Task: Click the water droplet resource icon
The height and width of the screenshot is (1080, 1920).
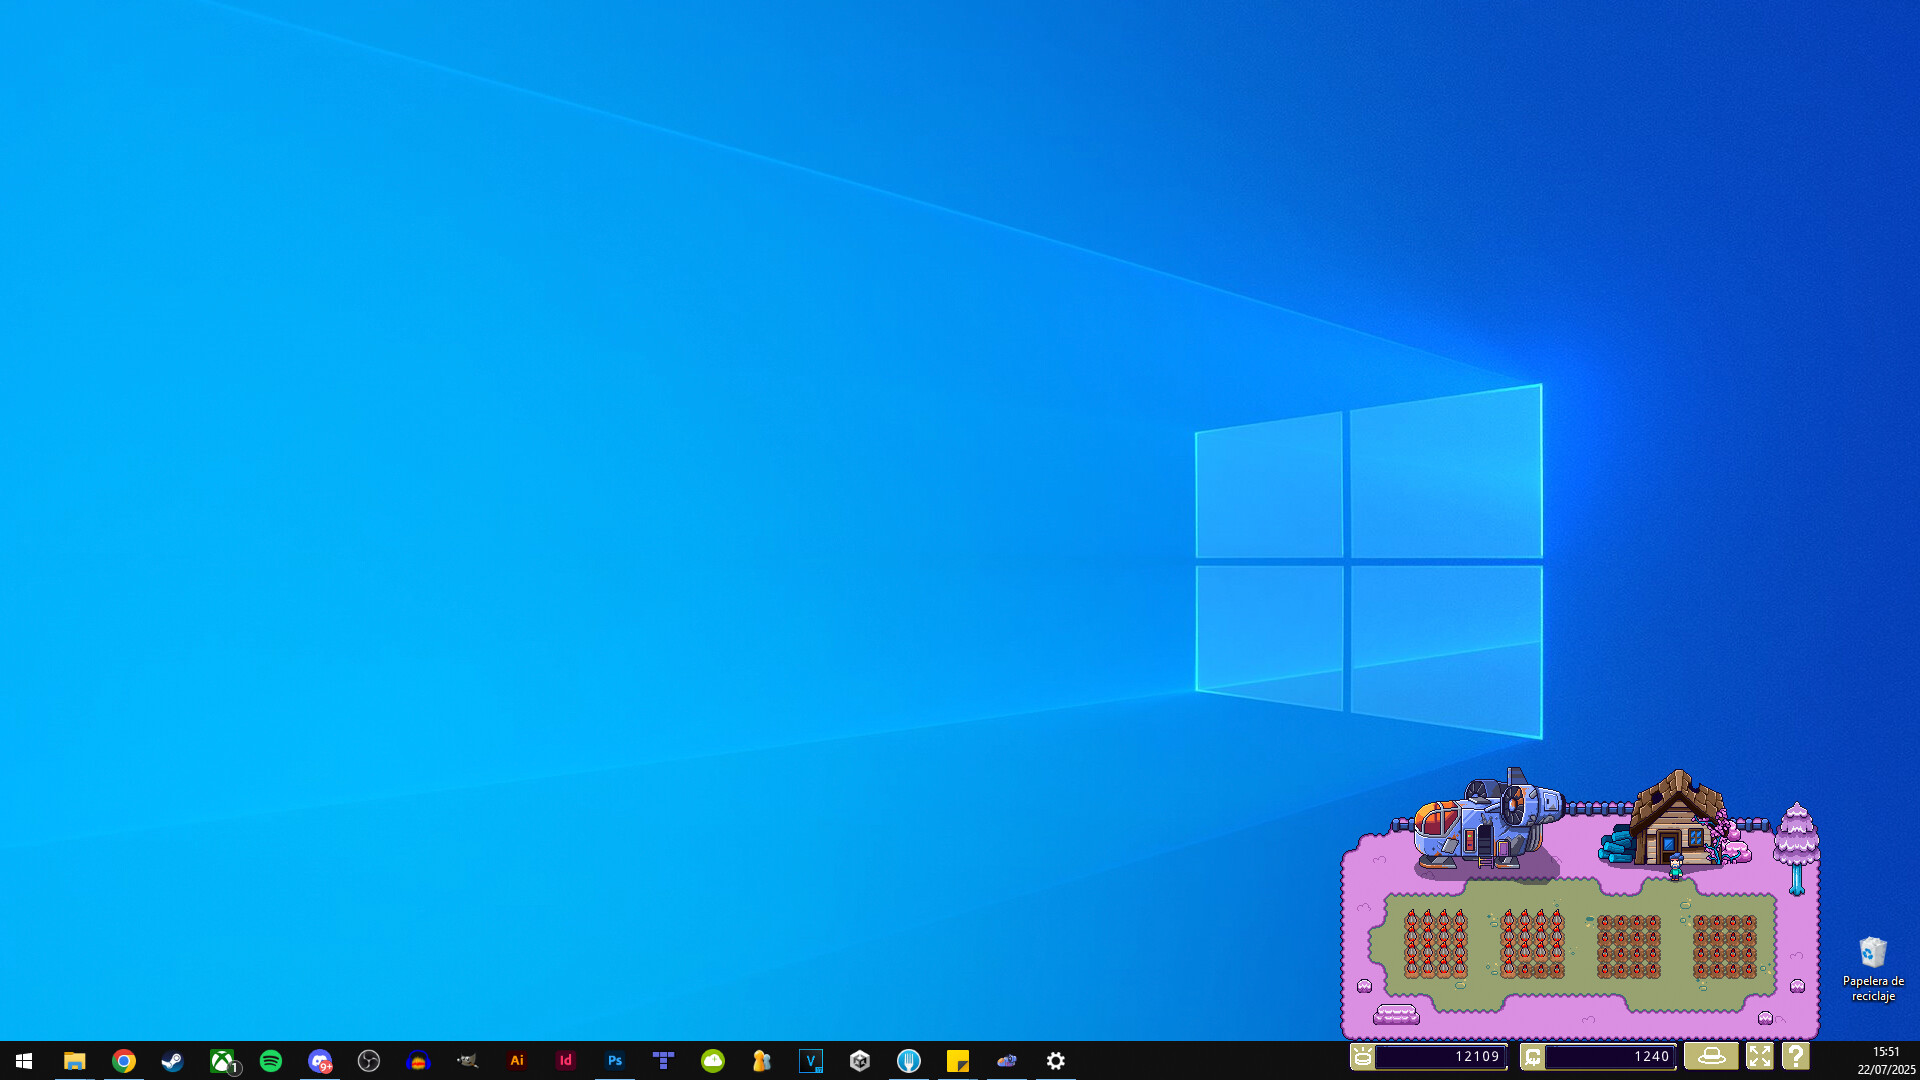Action: (1533, 1057)
